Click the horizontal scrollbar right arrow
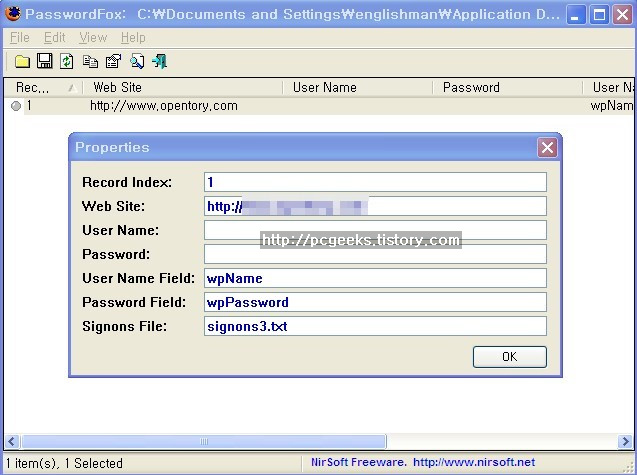This screenshot has height=475, width=637. pos(625,441)
